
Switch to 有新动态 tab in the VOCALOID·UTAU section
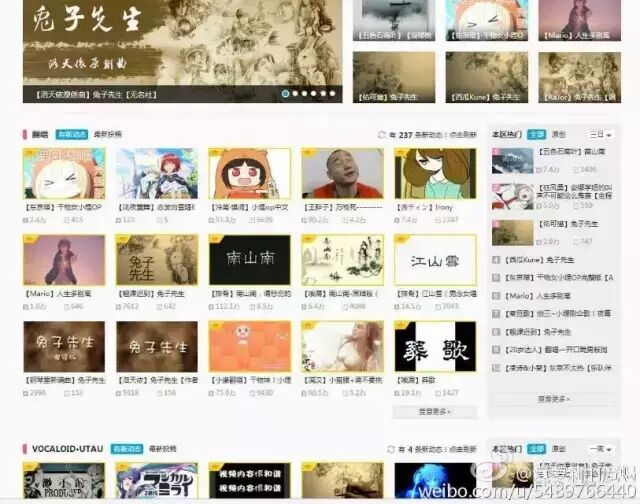point(127,449)
